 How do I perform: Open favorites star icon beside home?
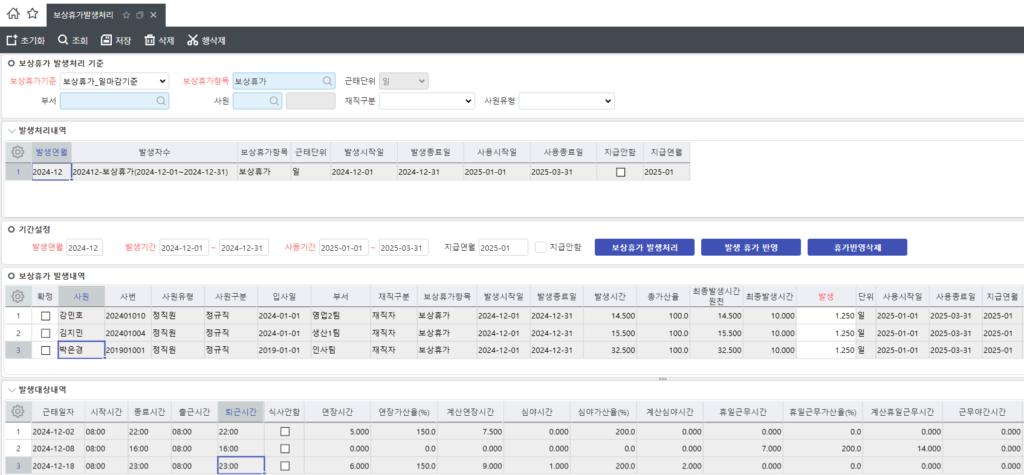[32, 14]
